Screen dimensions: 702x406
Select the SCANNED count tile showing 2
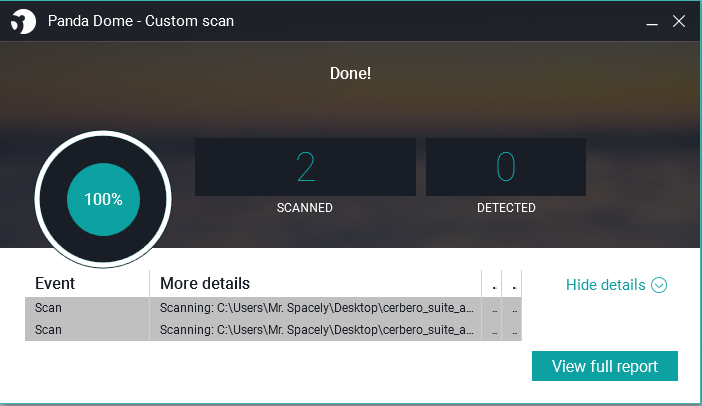305,167
